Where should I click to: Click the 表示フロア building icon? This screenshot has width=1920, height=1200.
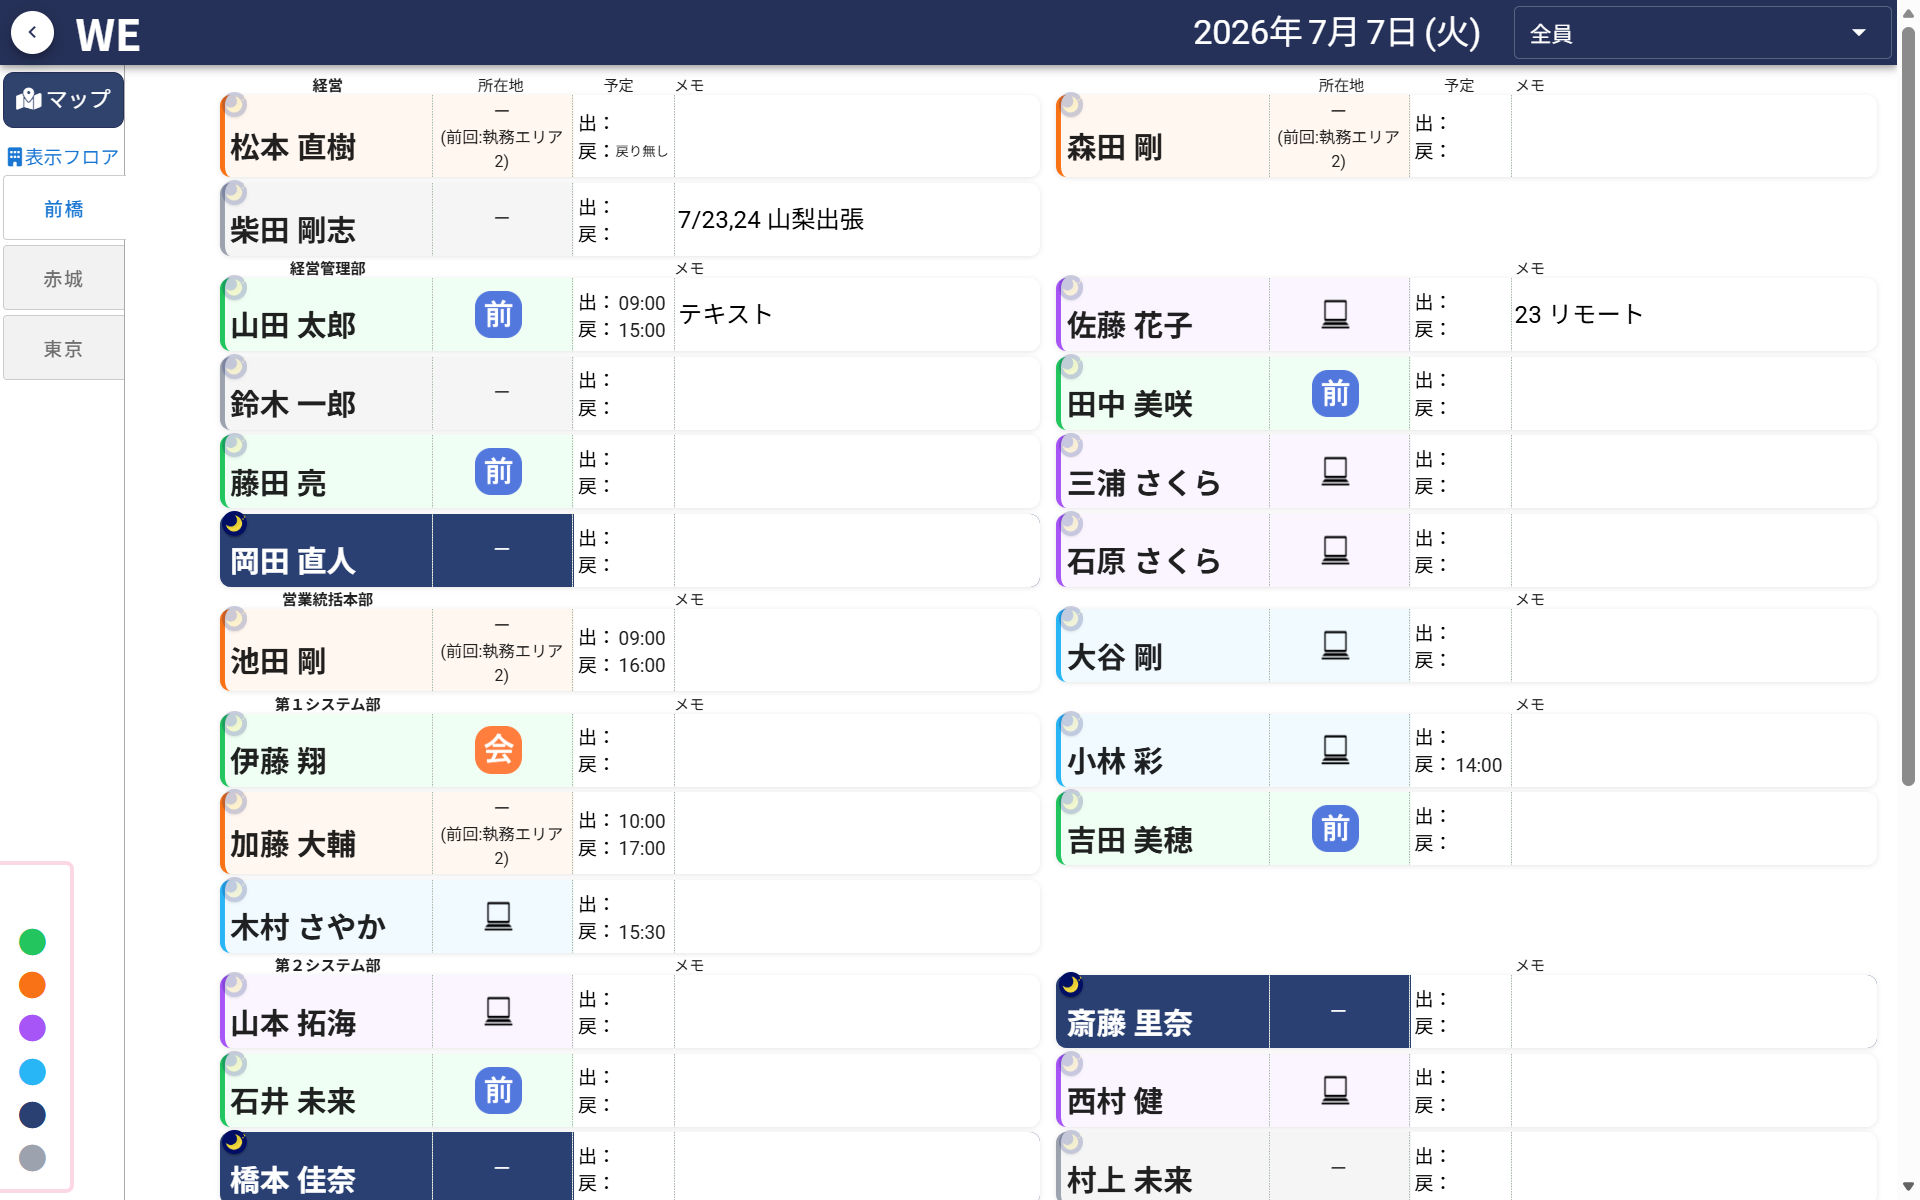15,157
